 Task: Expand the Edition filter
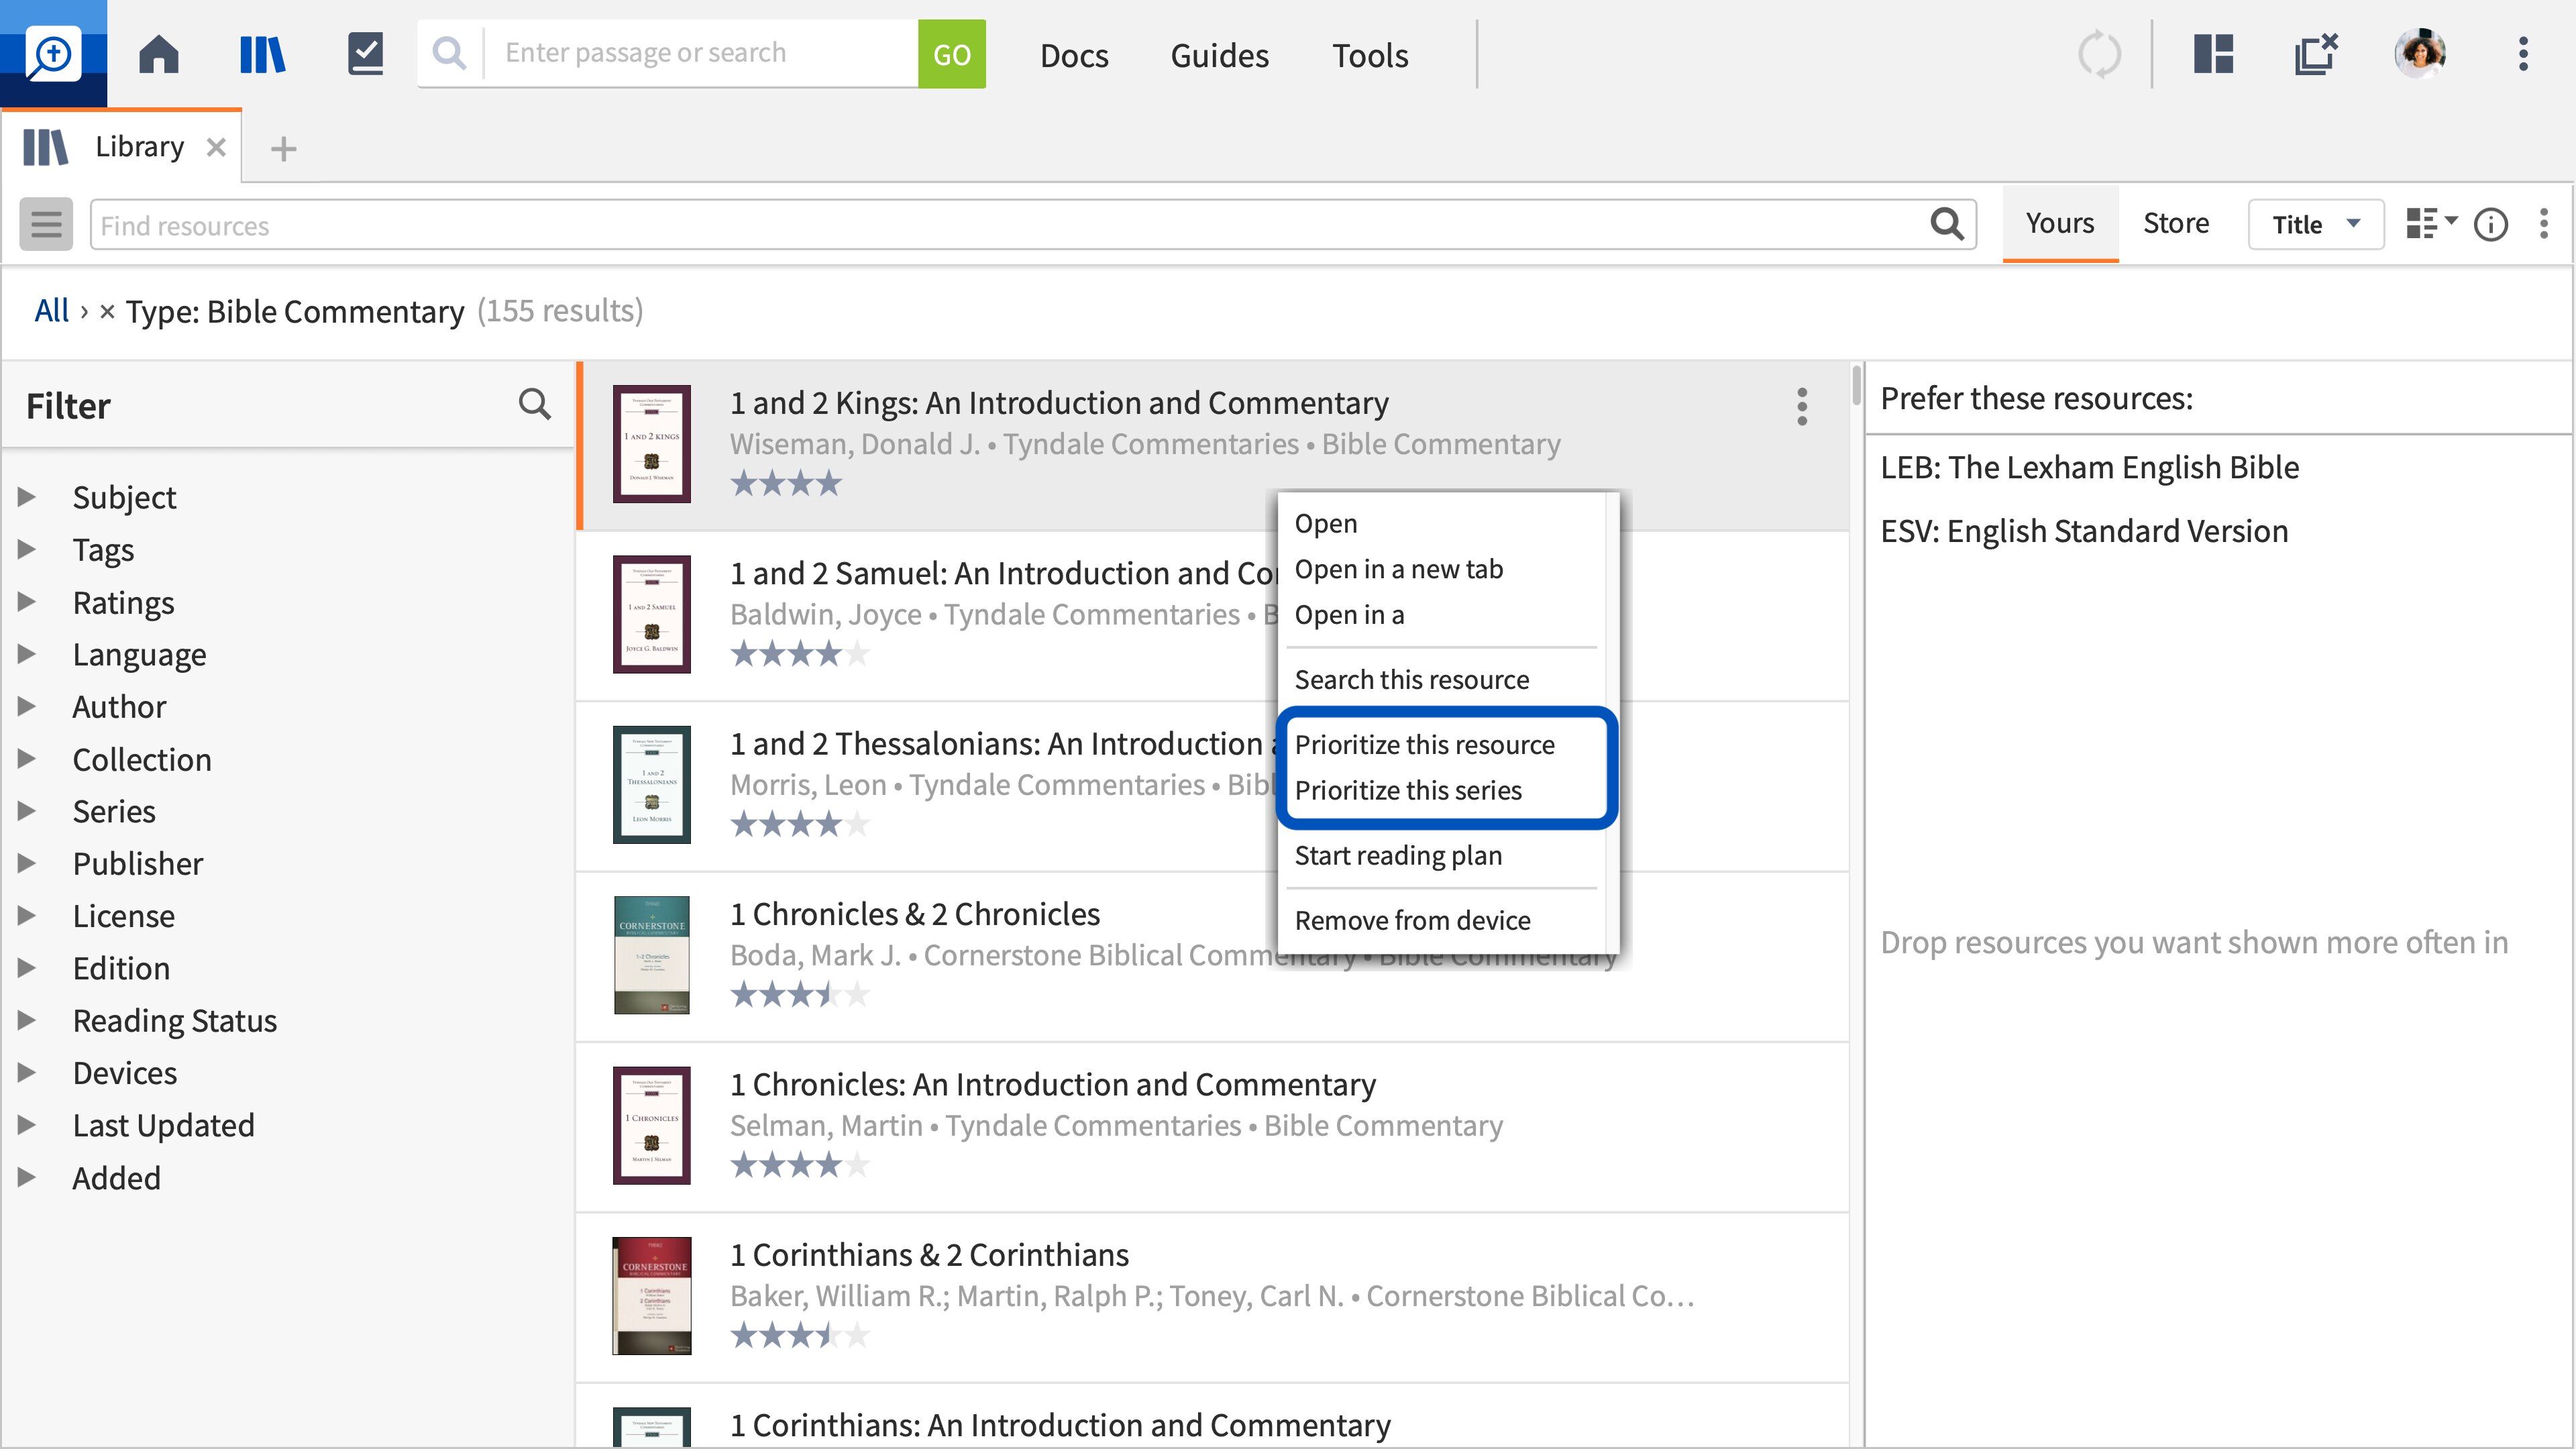click(27, 967)
